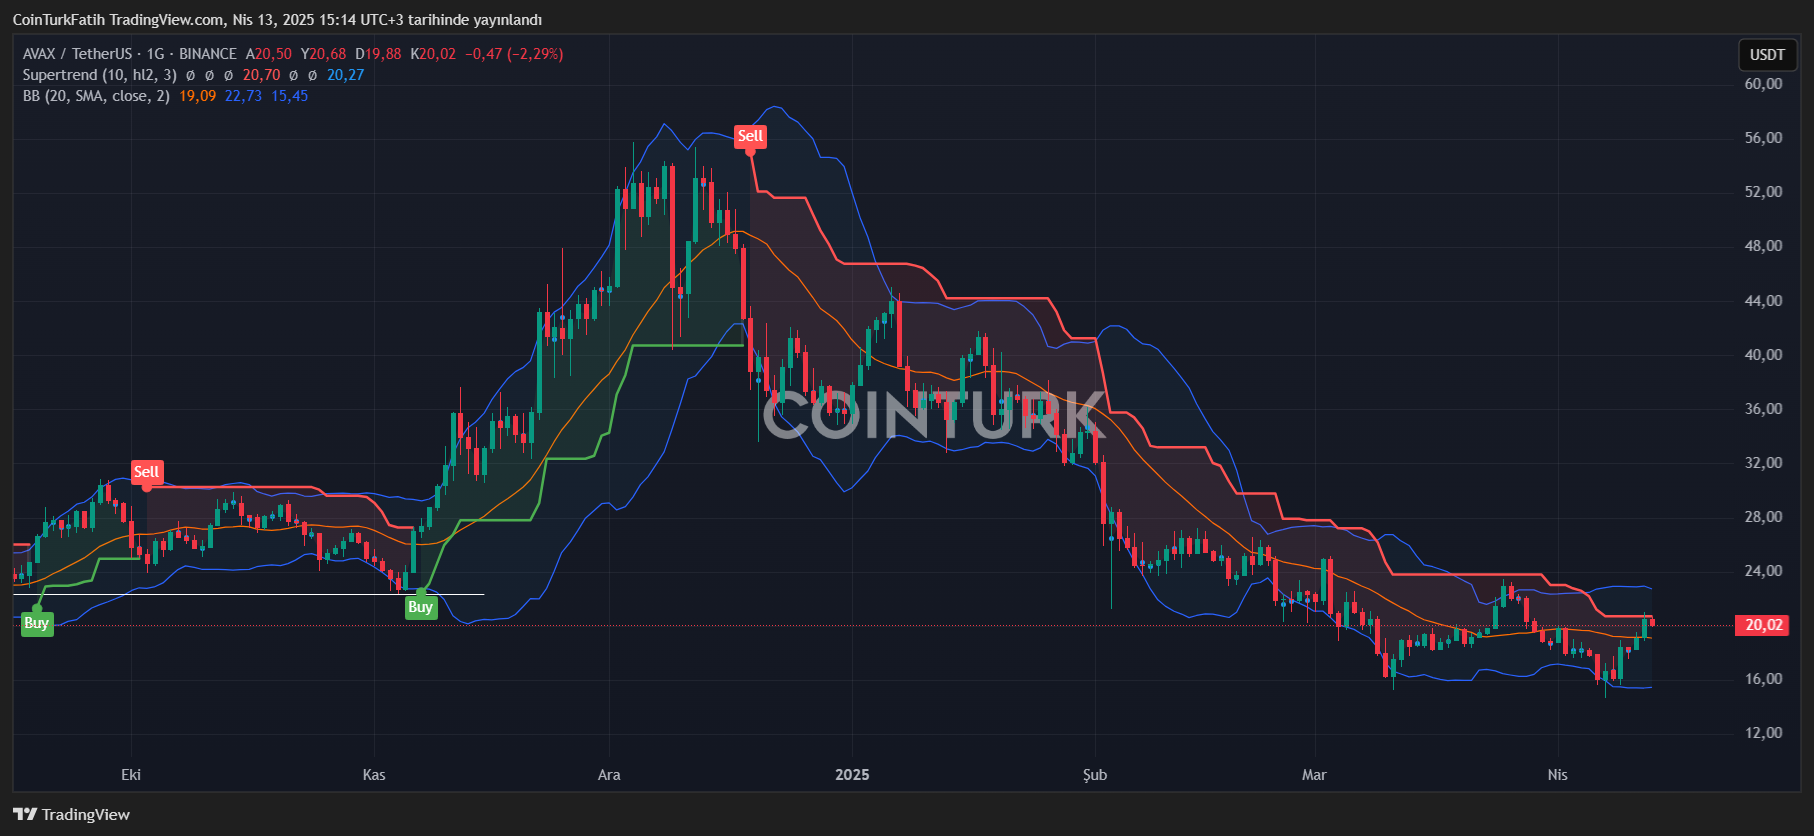Viewport: 1814px width, 836px height.
Task: Click the Supertrend value 20,27
Action: 346,75
